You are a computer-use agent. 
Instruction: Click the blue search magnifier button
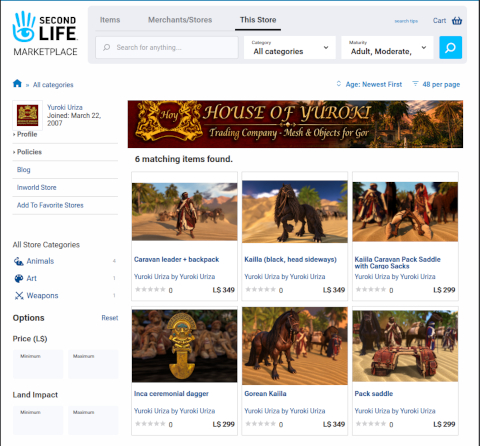(x=450, y=48)
